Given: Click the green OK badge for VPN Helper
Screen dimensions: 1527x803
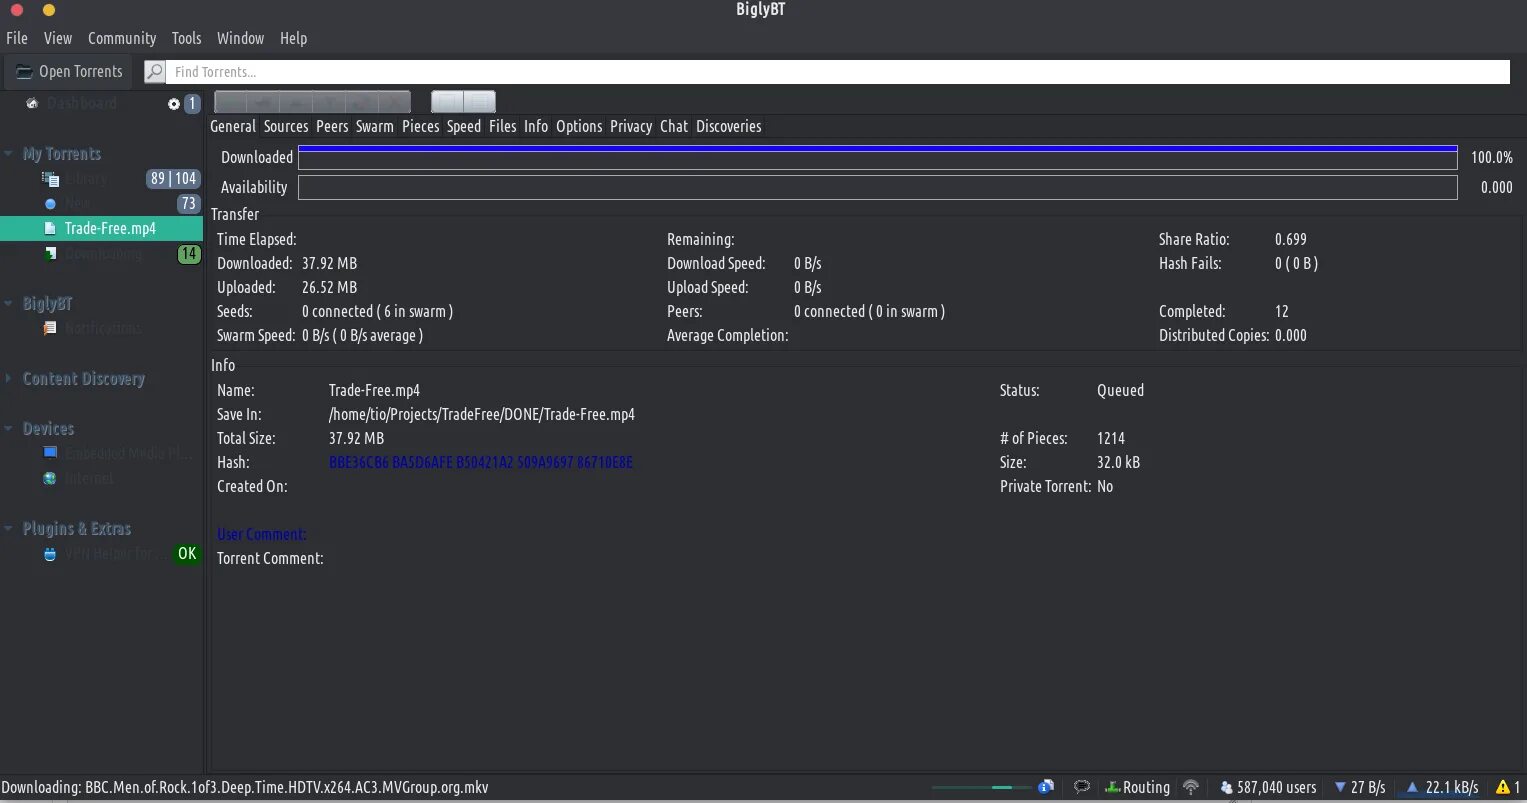Looking at the screenshot, I should click(186, 553).
